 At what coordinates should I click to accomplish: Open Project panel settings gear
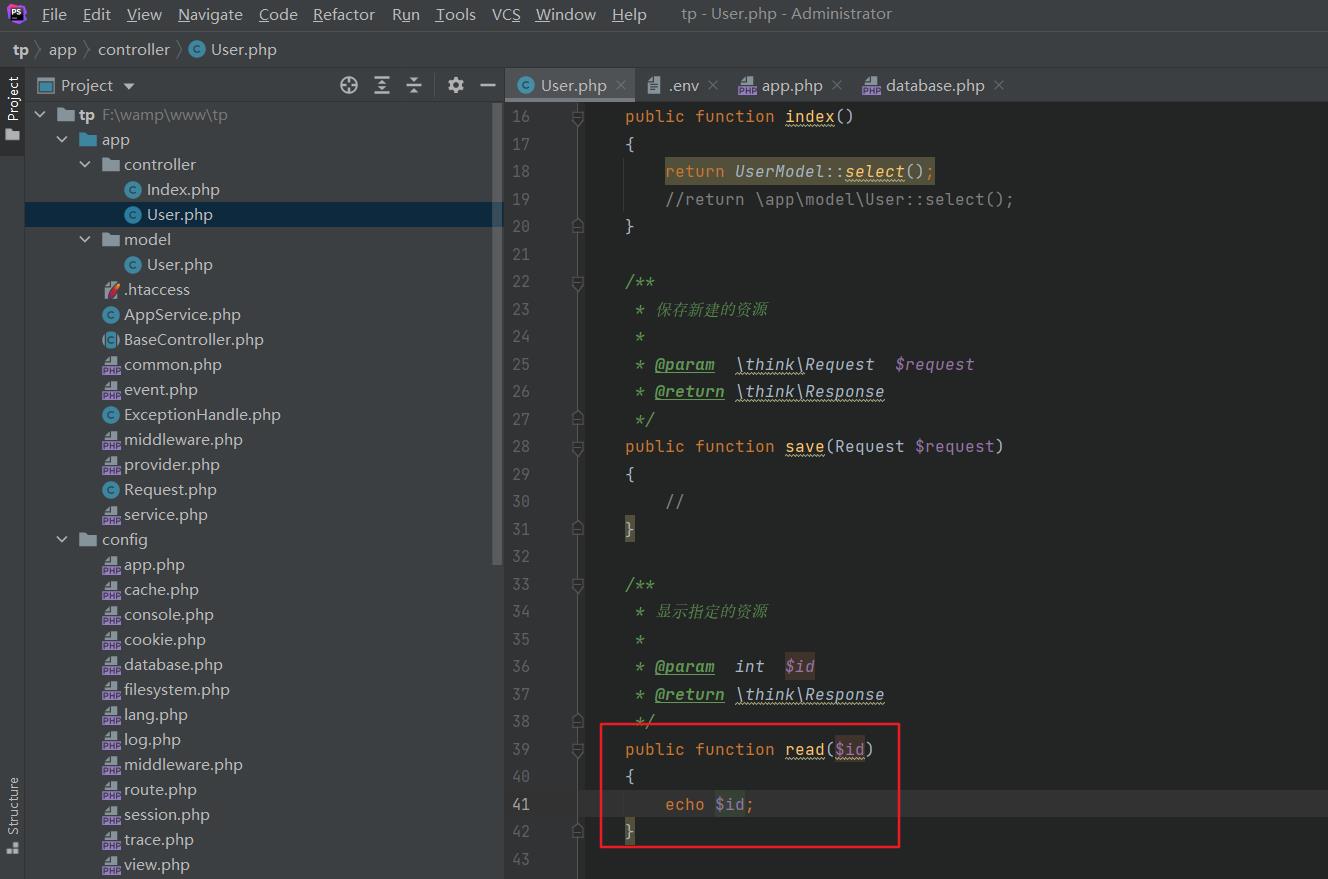click(x=456, y=85)
